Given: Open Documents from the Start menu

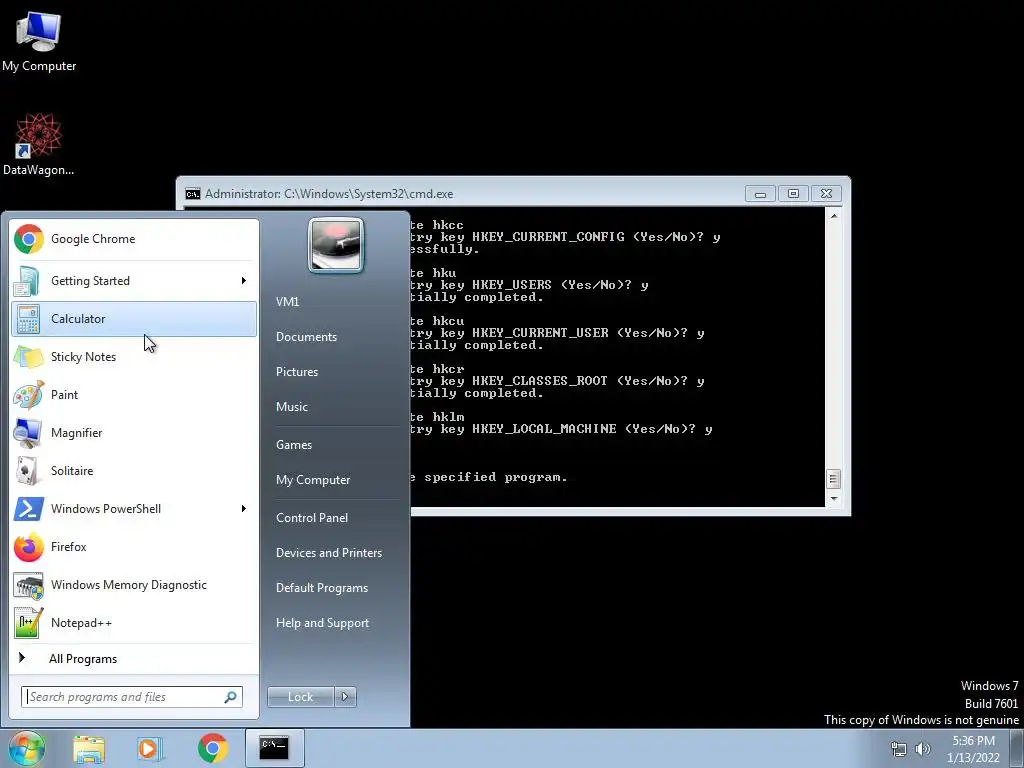Looking at the screenshot, I should point(306,337).
